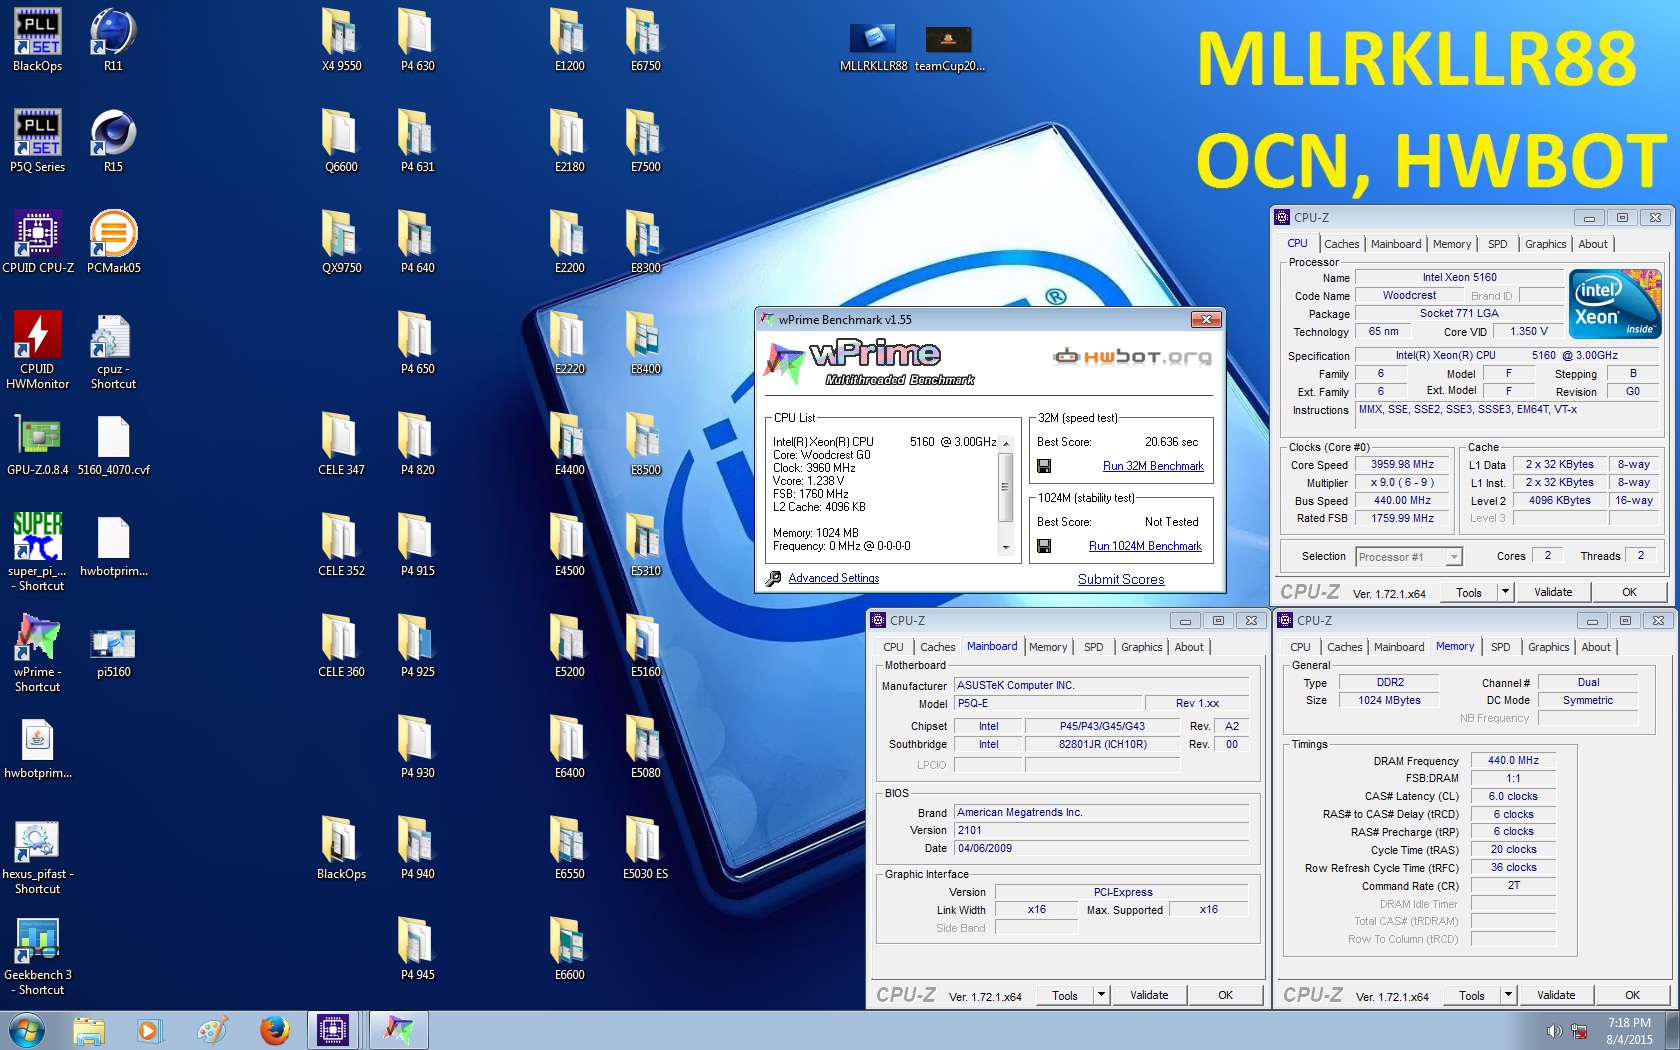Switch to CPU tab in the Memory CPU-Z window
Image resolution: width=1680 pixels, height=1050 pixels.
(1300, 647)
